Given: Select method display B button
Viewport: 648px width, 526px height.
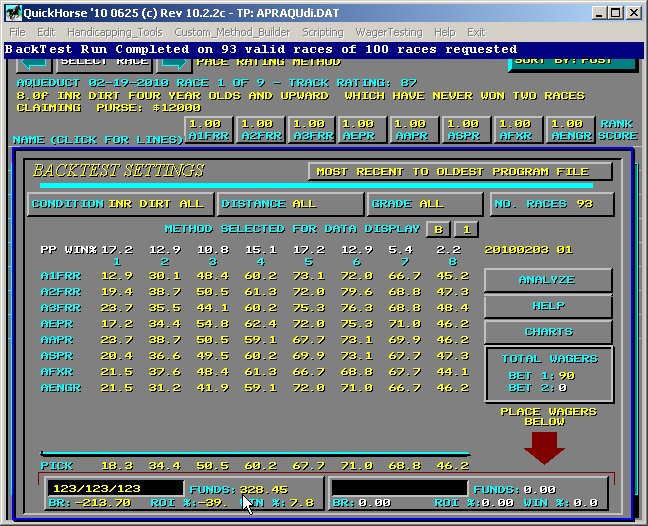Looking at the screenshot, I should [x=437, y=229].
